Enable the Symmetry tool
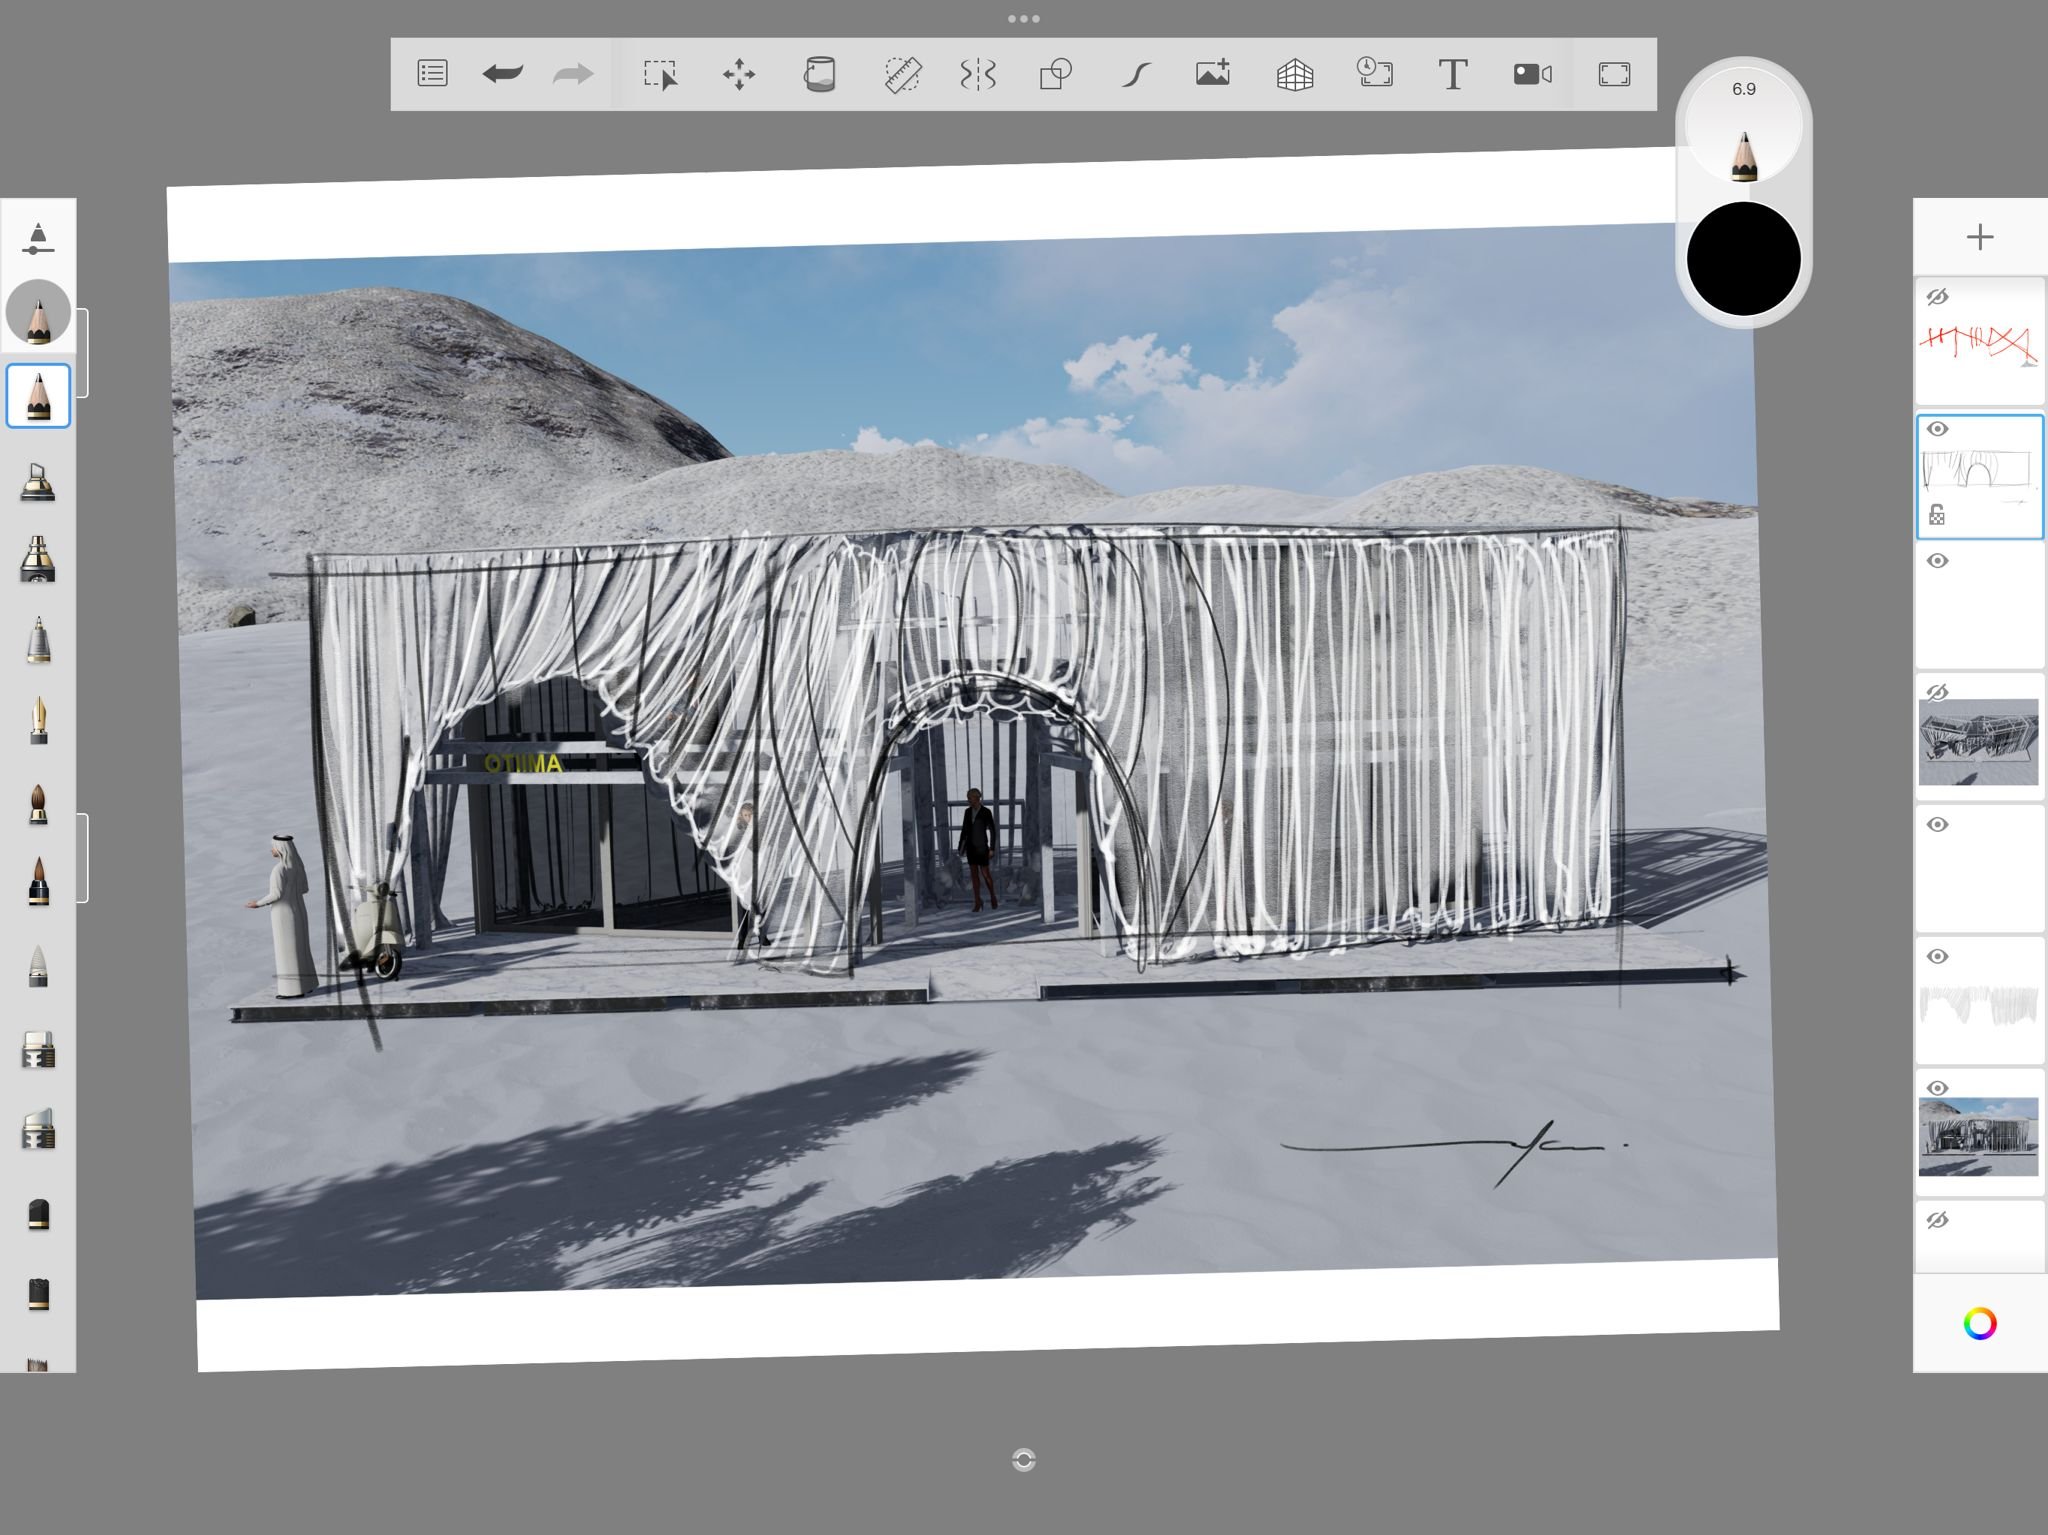Image resolution: width=2048 pixels, height=1535 pixels. pos(977,74)
